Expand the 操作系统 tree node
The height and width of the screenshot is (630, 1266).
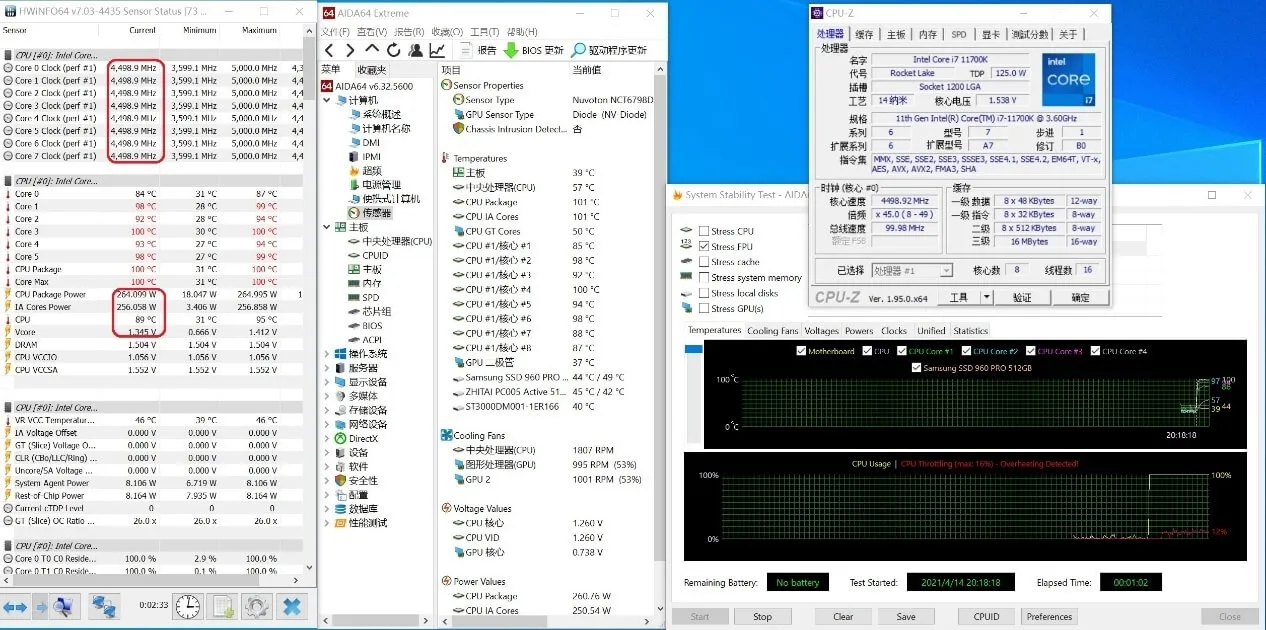pyautogui.click(x=327, y=354)
